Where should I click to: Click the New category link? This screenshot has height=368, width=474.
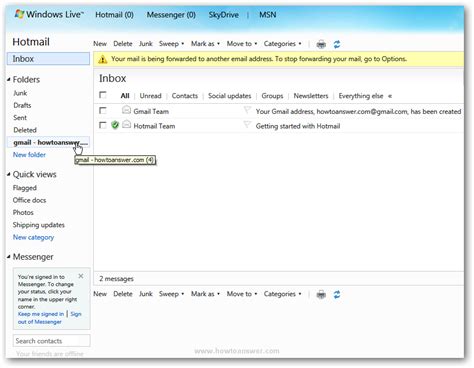[x=33, y=237]
